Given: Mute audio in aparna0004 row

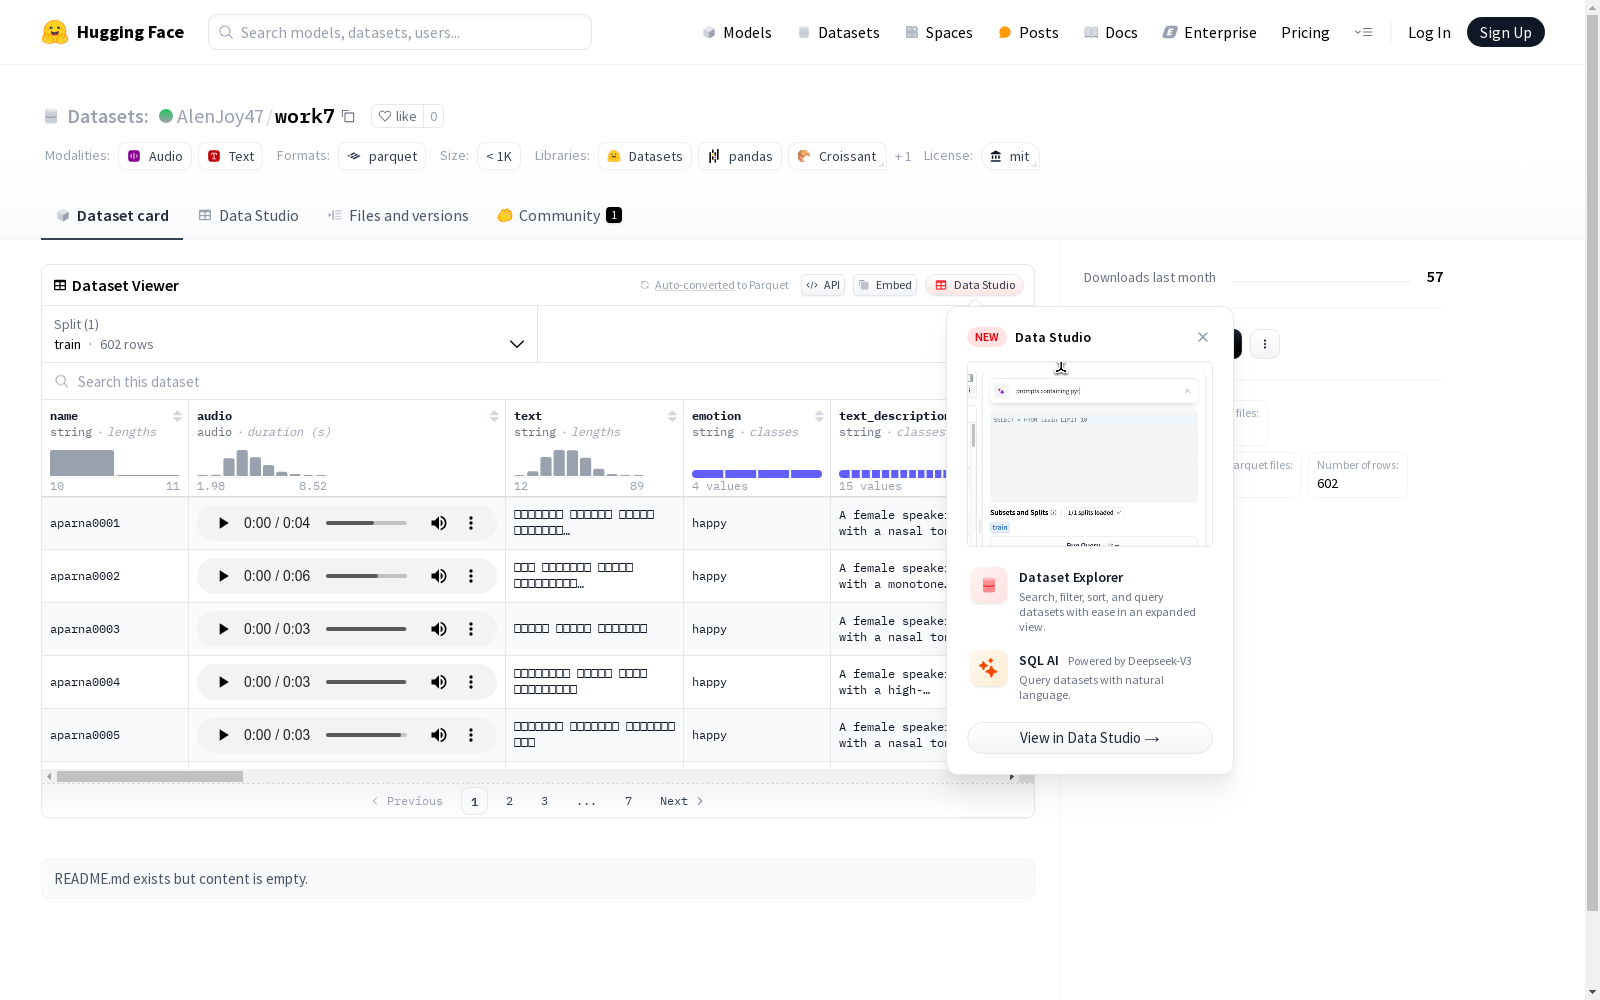Looking at the screenshot, I should coord(439,682).
